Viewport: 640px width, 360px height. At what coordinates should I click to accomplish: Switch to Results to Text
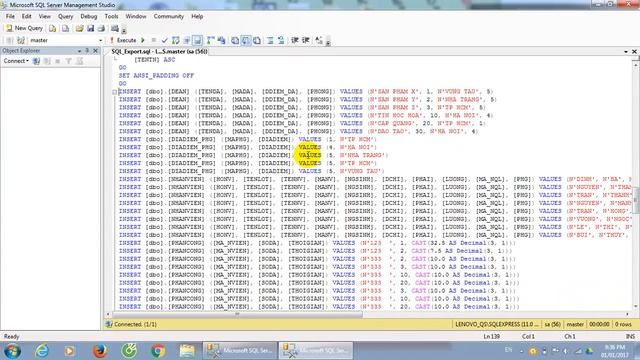click(x=235, y=40)
